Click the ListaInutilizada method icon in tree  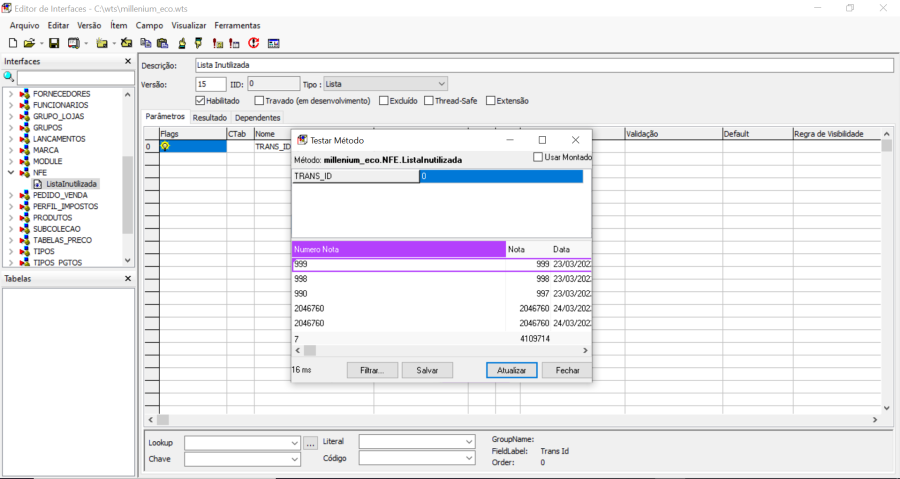(x=38, y=184)
